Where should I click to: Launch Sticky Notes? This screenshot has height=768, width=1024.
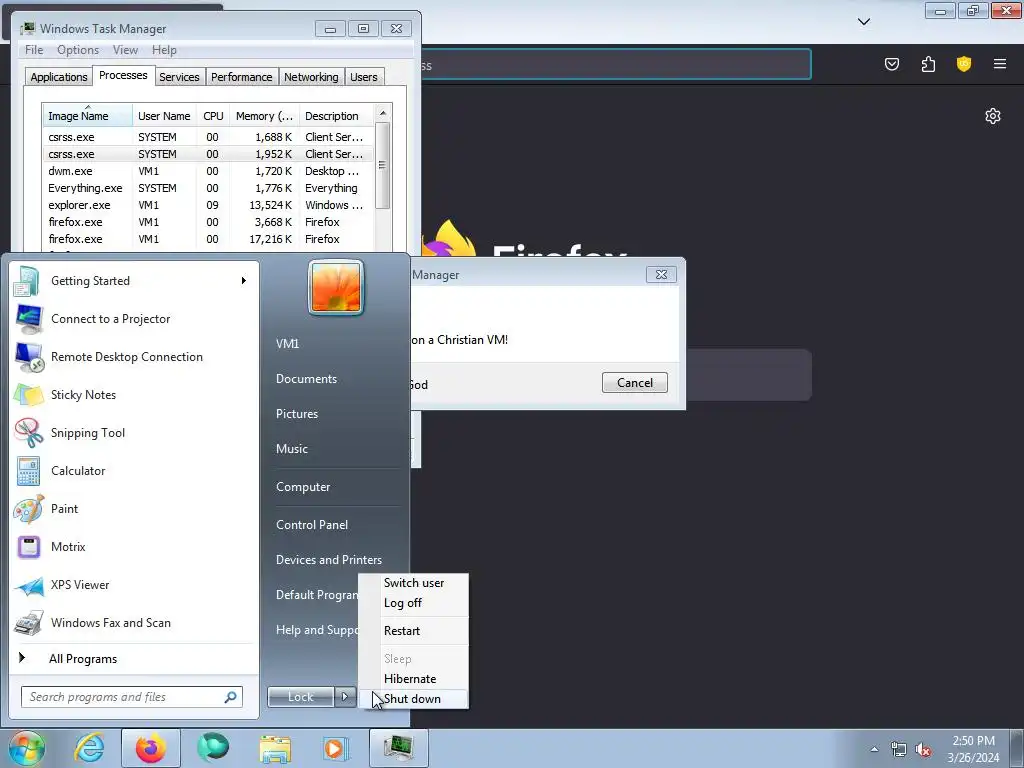click(134, 394)
